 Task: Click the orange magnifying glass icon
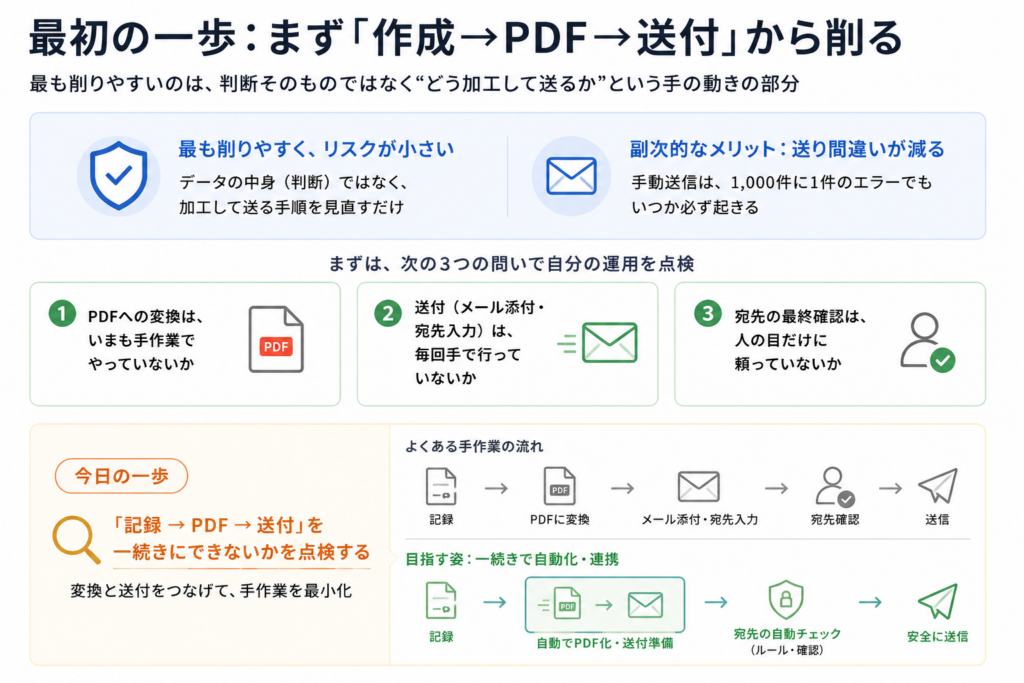[76, 540]
